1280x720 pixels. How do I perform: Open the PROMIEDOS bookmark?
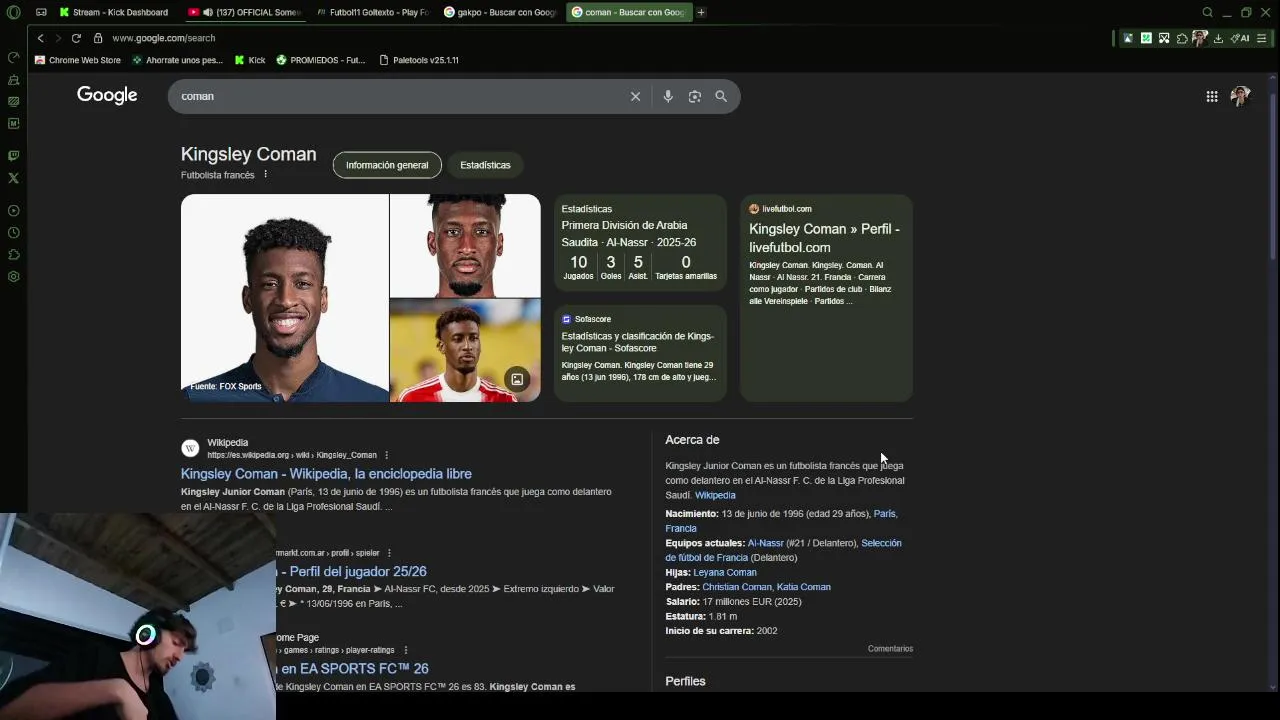point(321,60)
